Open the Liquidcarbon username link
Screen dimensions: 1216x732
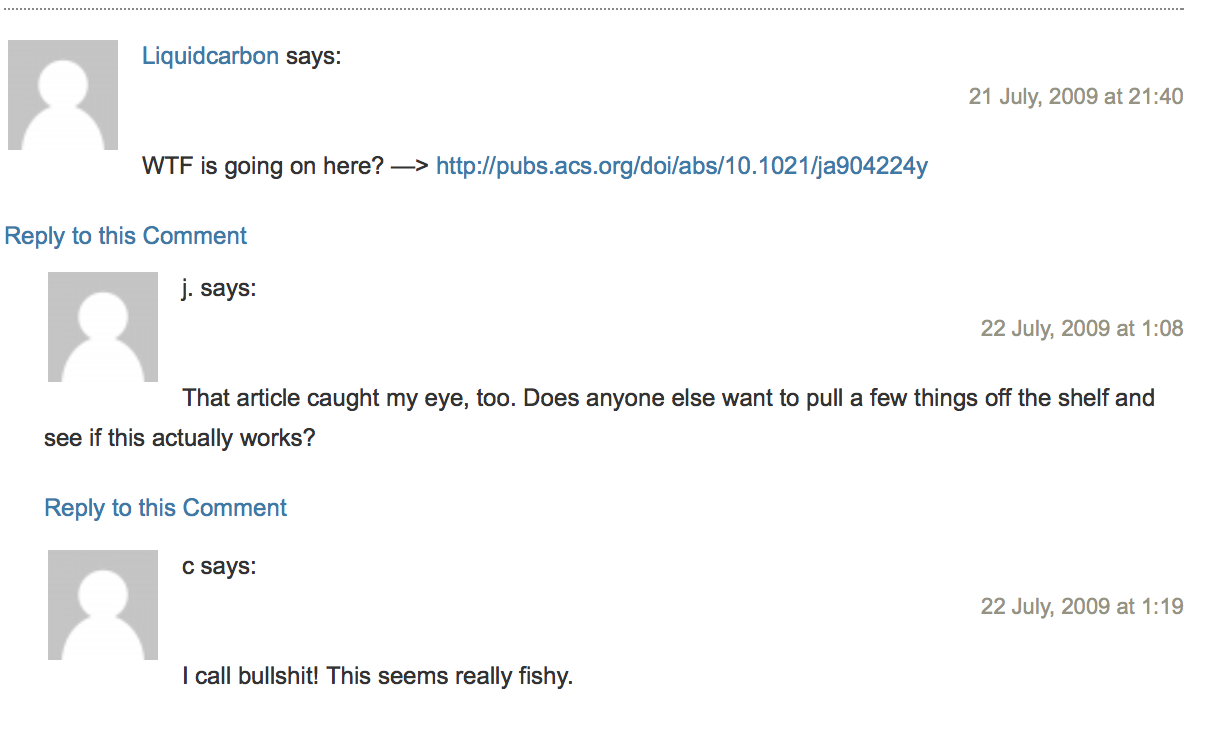click(210, 56)
